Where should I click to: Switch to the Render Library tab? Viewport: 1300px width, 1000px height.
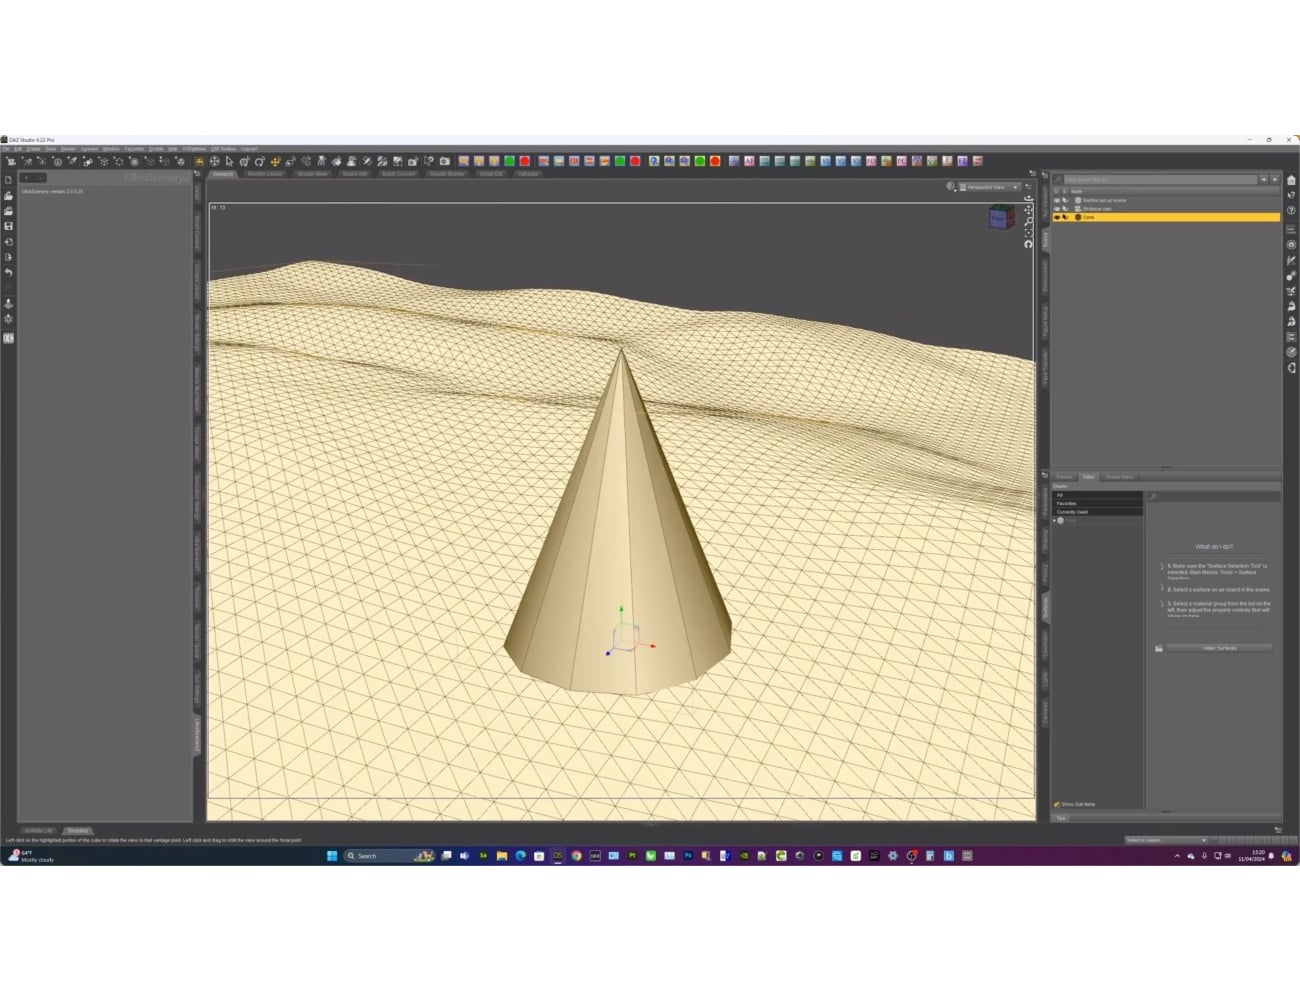click(x=265, y=174)
